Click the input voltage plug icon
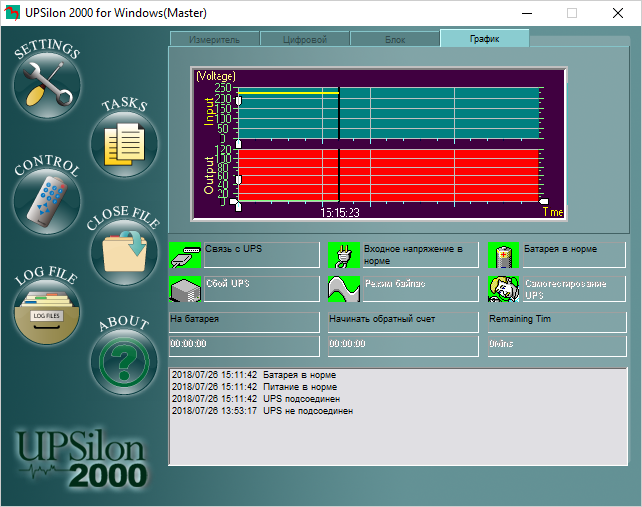The height and width of the screenshot is (507, 642). (344, 256)
